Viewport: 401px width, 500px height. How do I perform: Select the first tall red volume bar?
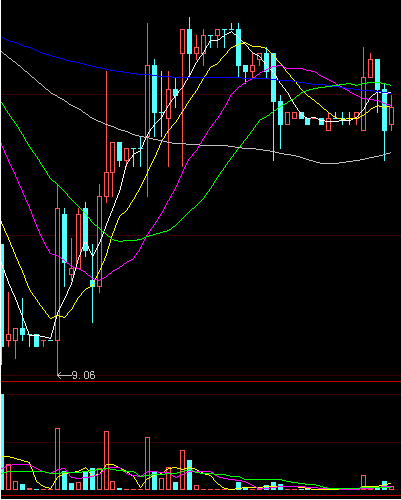[57, 459]
